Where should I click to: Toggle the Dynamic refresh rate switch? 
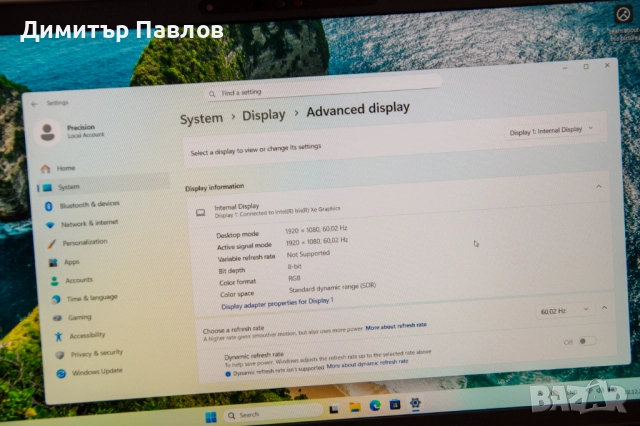pyautogui.click(x=586, y=341)
